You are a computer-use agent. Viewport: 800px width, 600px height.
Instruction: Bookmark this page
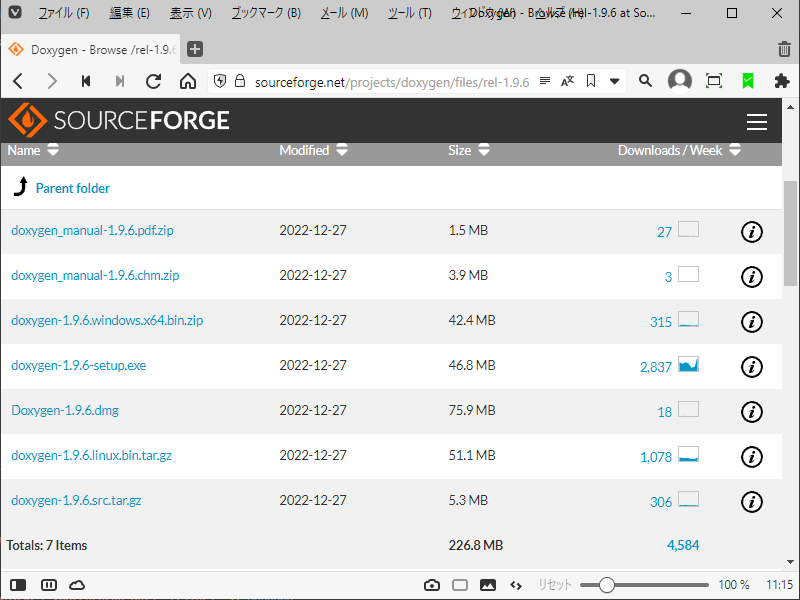pos(591,81)
